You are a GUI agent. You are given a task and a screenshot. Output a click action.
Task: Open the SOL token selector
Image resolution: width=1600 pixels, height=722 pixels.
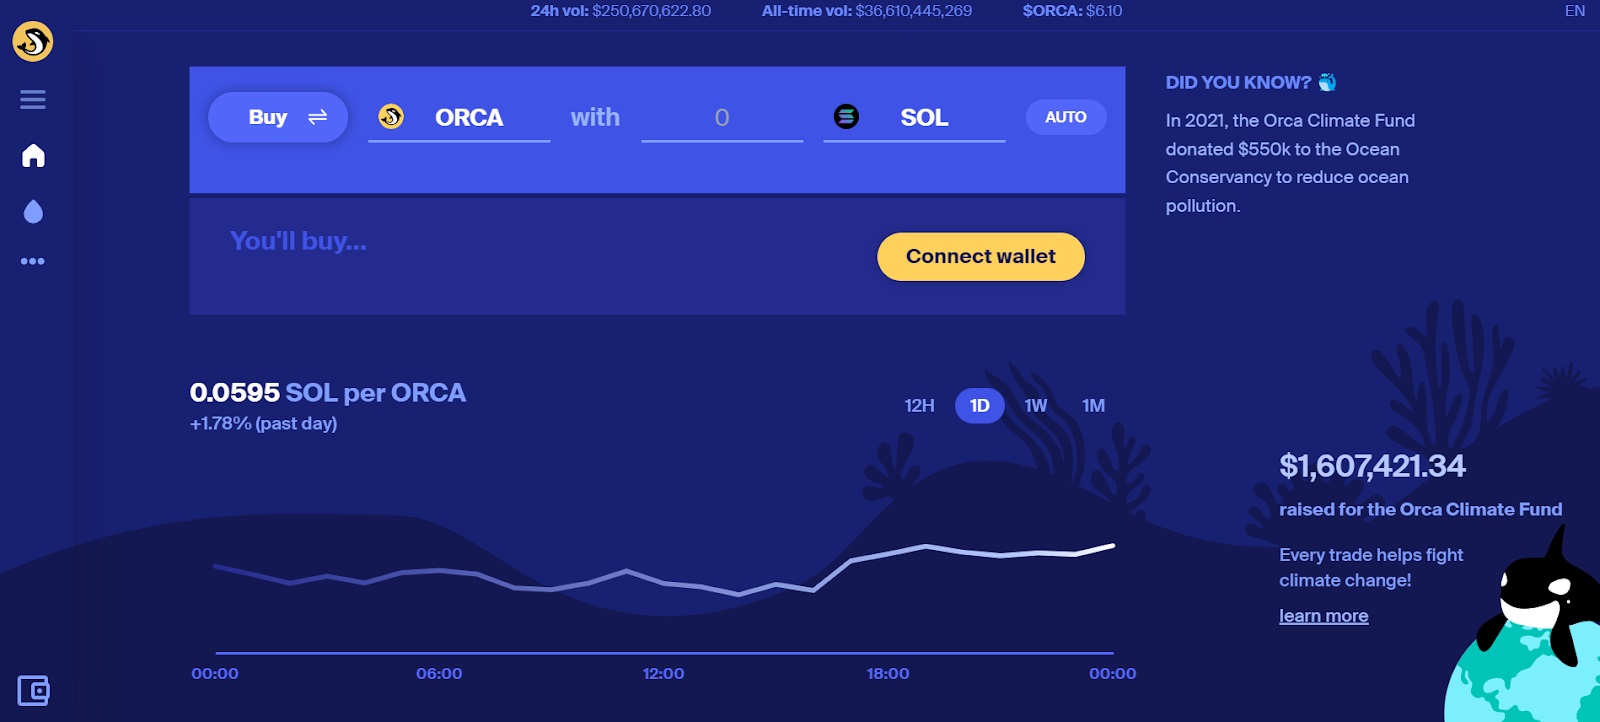(x=924, y=118)
